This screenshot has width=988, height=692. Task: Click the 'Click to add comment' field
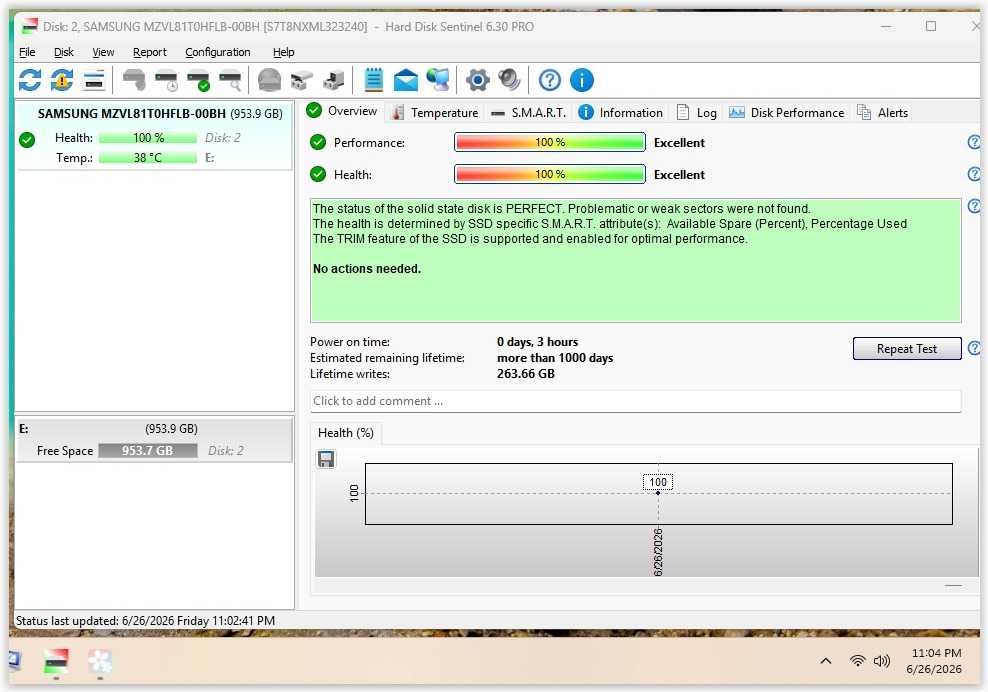[x=635, y=401]
